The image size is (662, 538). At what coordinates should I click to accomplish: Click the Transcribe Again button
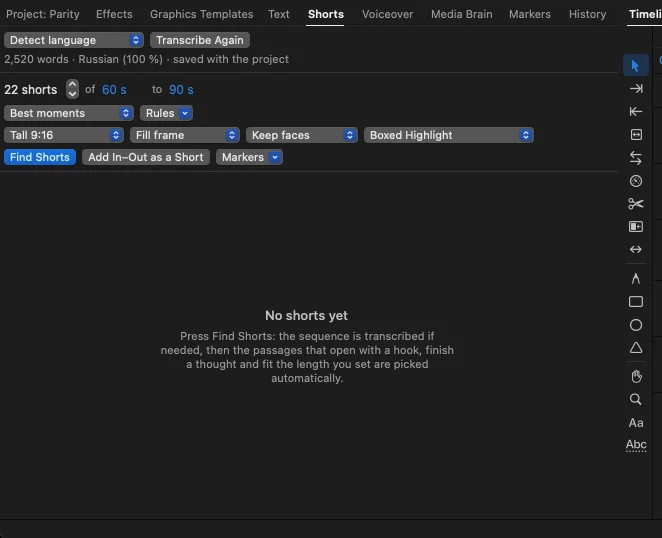pyautogui.click(x=200, y=40)
